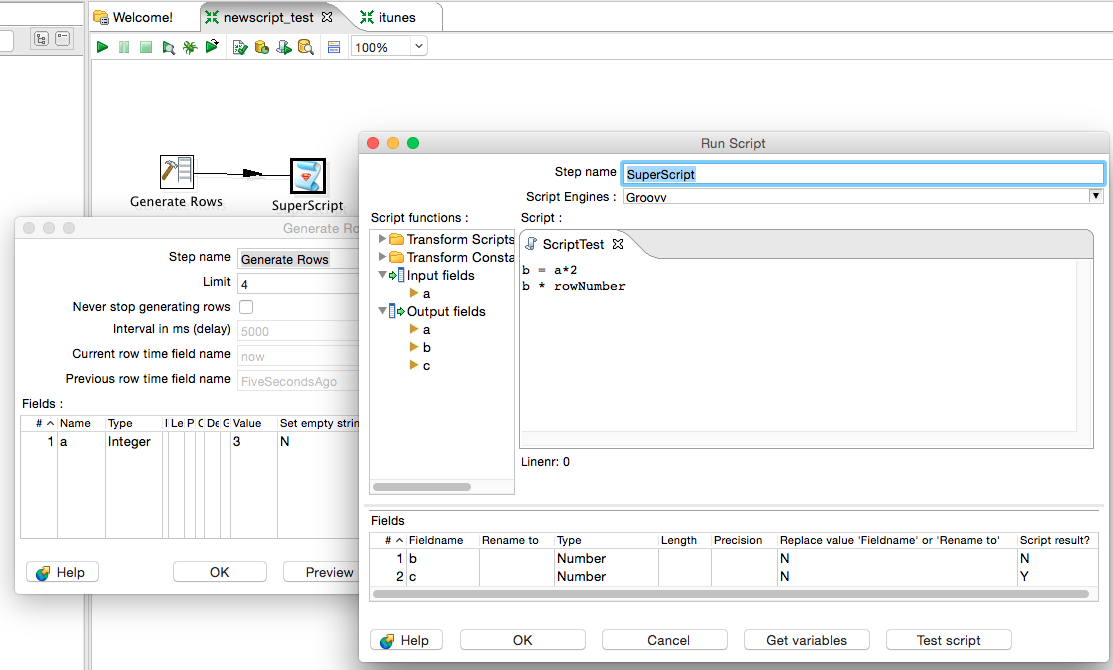Switch to the itunes tab
Image resolution: width=1113 pixels, height=670 pixels.
coord(389,17)
